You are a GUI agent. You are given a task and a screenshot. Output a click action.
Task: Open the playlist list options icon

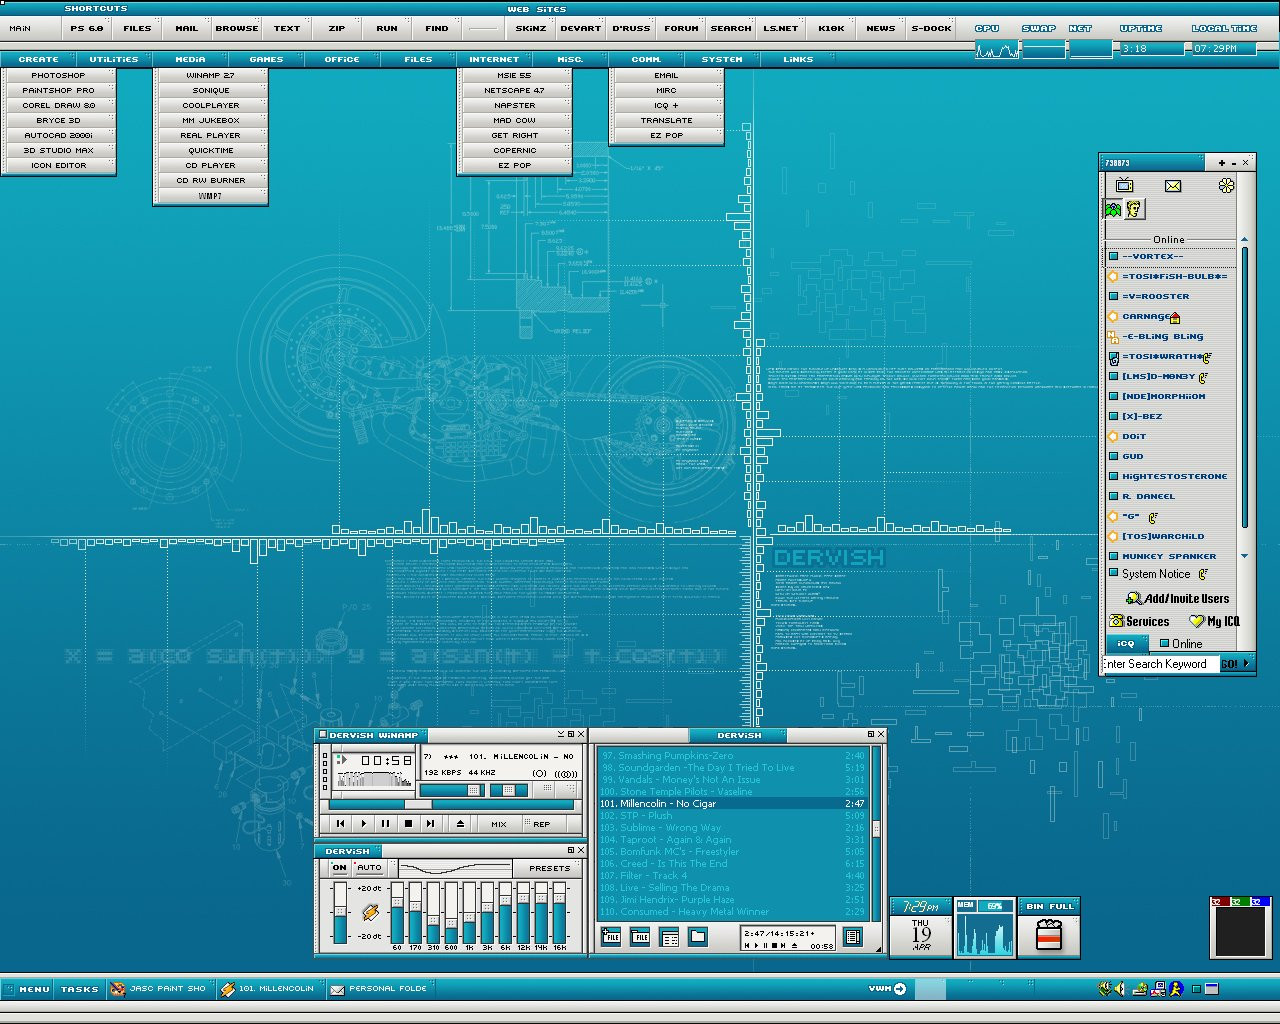pos(852,937)
